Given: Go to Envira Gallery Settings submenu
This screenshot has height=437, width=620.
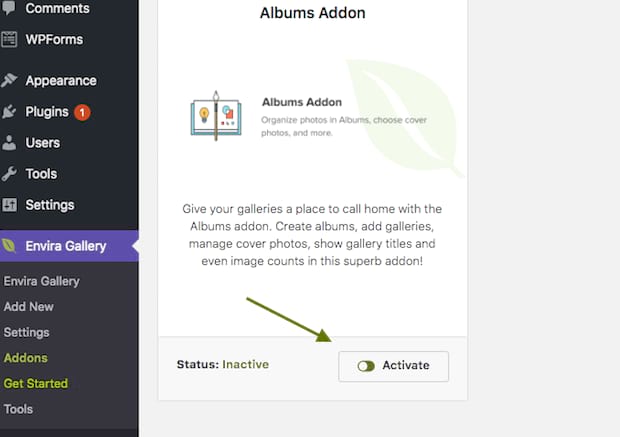Looking at the screenshot, I should (x=26, y=332).
